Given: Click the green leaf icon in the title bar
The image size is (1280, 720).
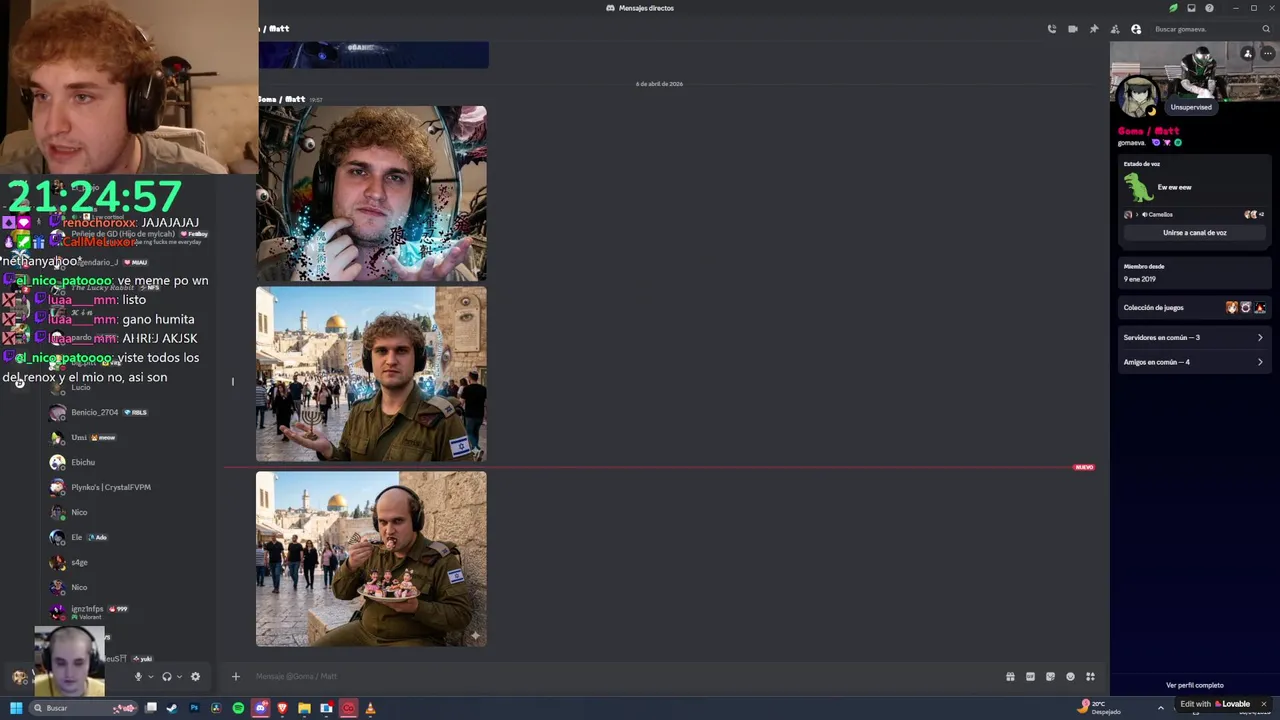Looking at the screenshot, I should point(1174,8).
